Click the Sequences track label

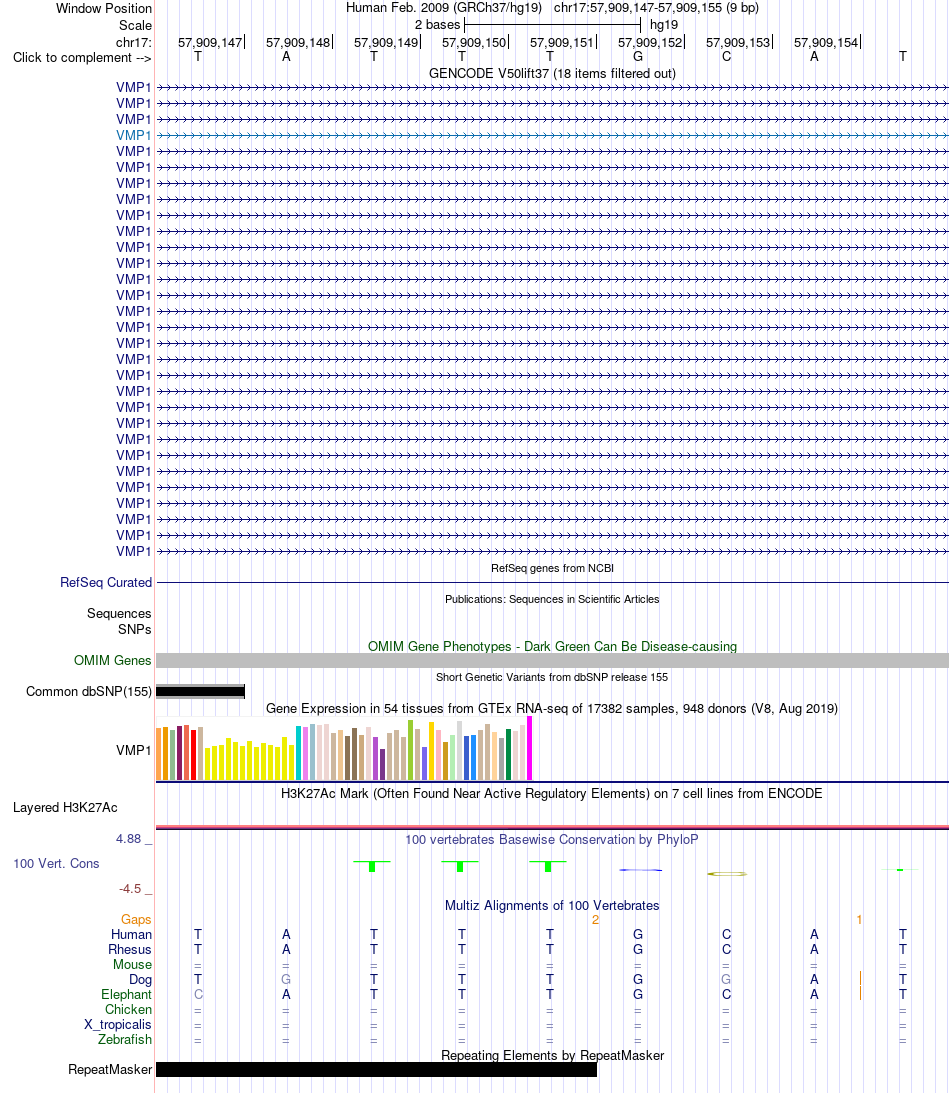coord(119,613)
